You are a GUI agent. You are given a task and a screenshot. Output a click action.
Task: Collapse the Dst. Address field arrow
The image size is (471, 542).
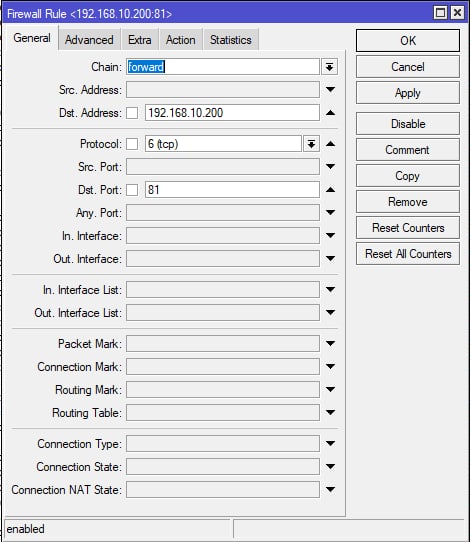pyautogui.click(x=330, y=113)
